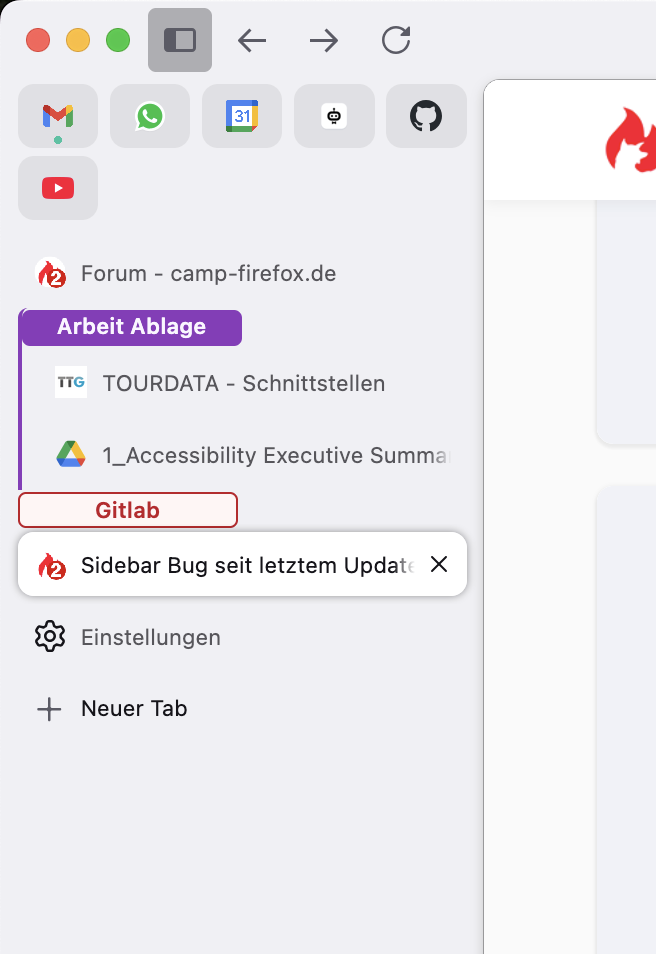Click Neuer Tab to open a tab
Viewport: 656px width, 954px height.
[134, 709]
